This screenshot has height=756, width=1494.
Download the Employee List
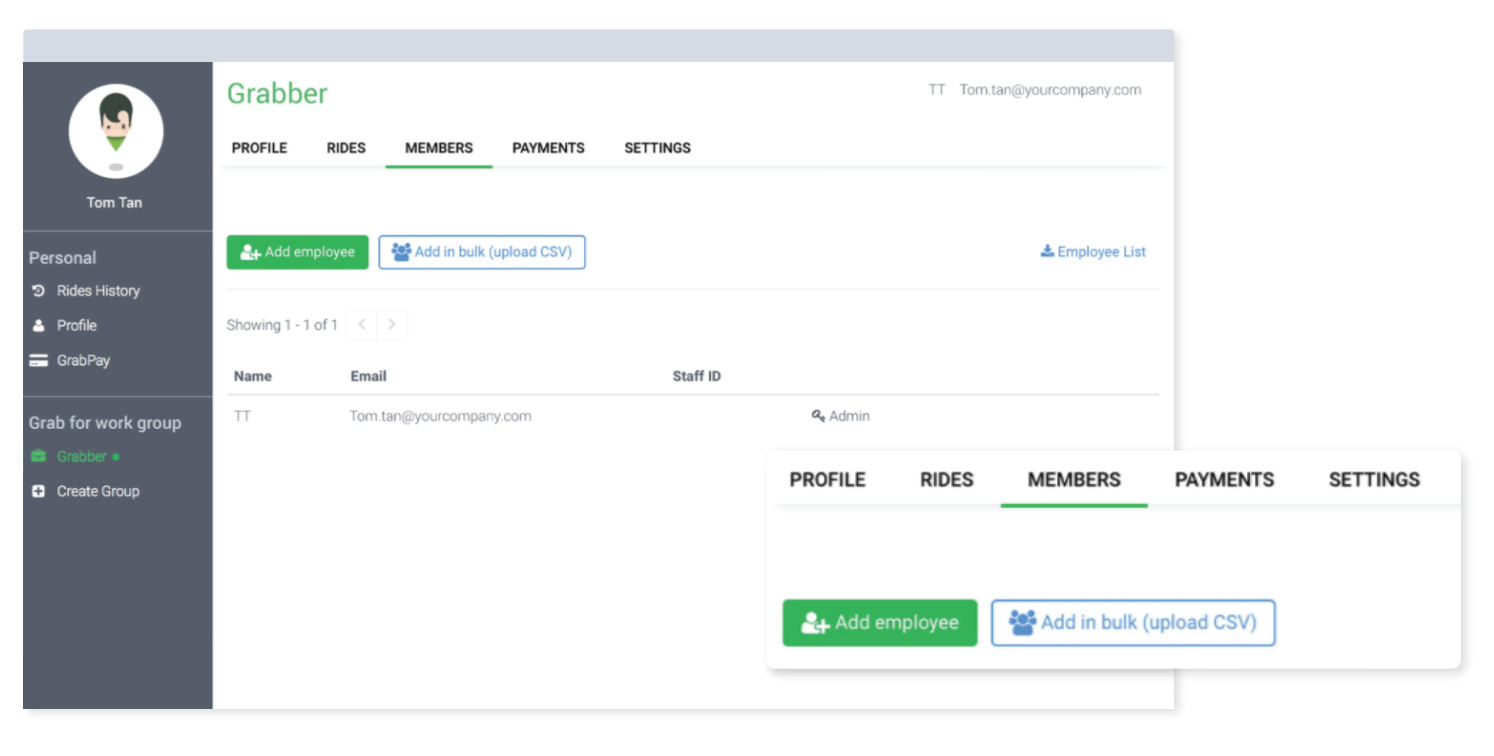coord(1093,252)
